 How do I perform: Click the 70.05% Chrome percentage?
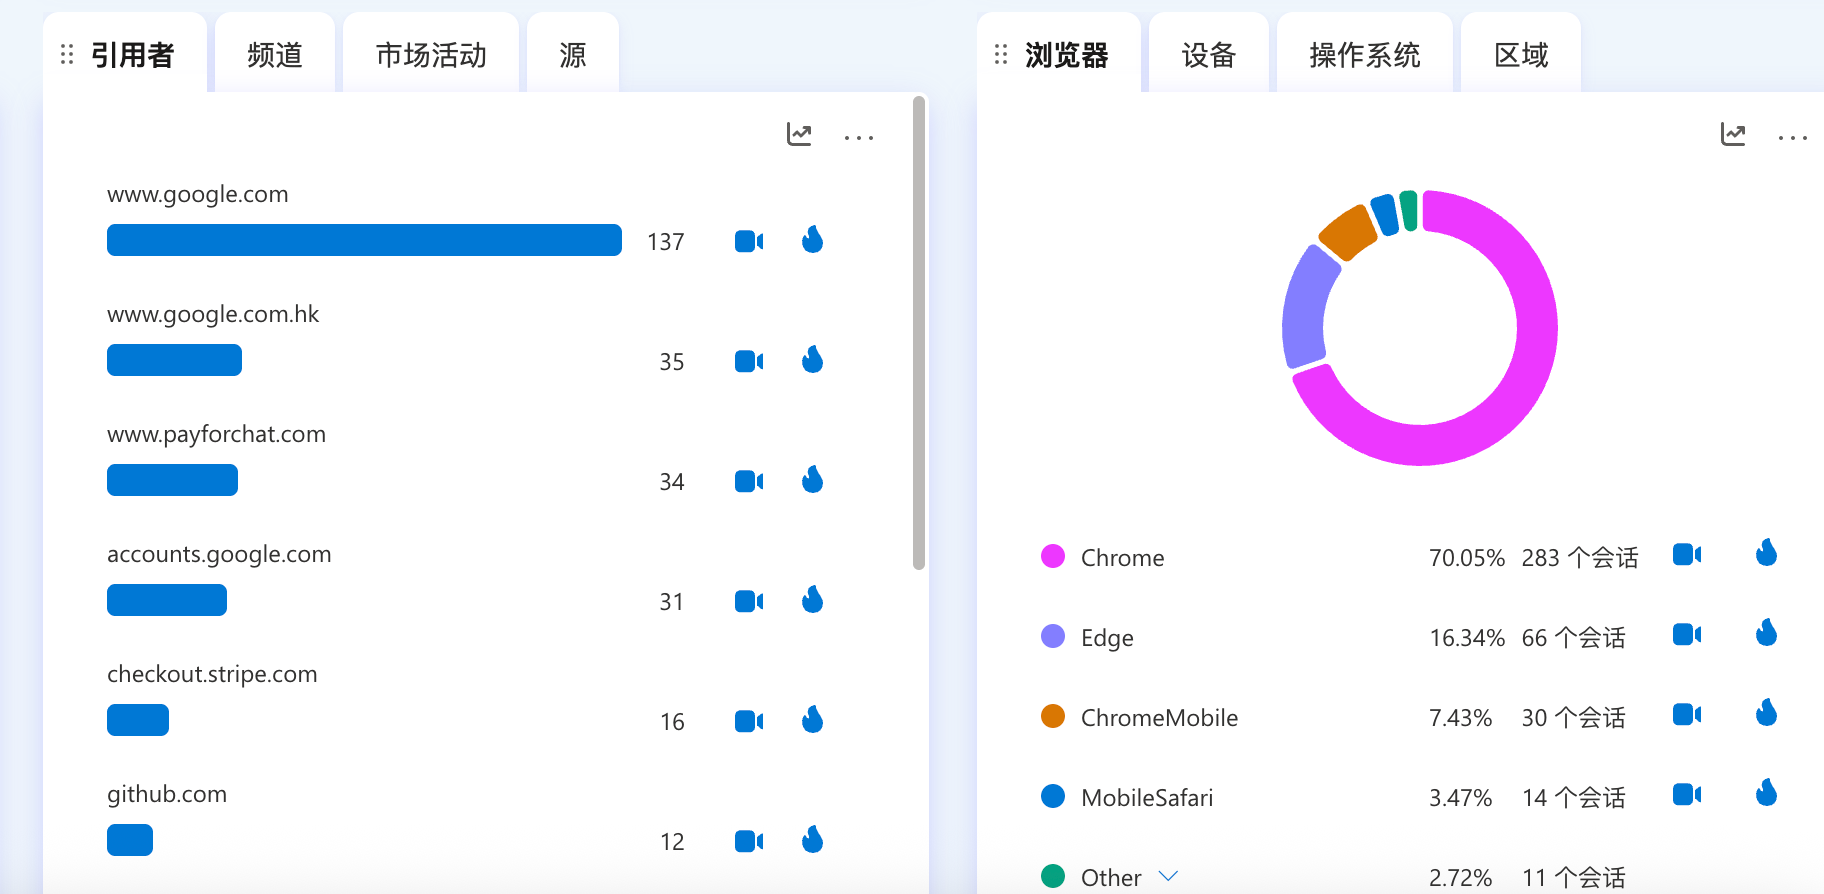pos(1467,558)
